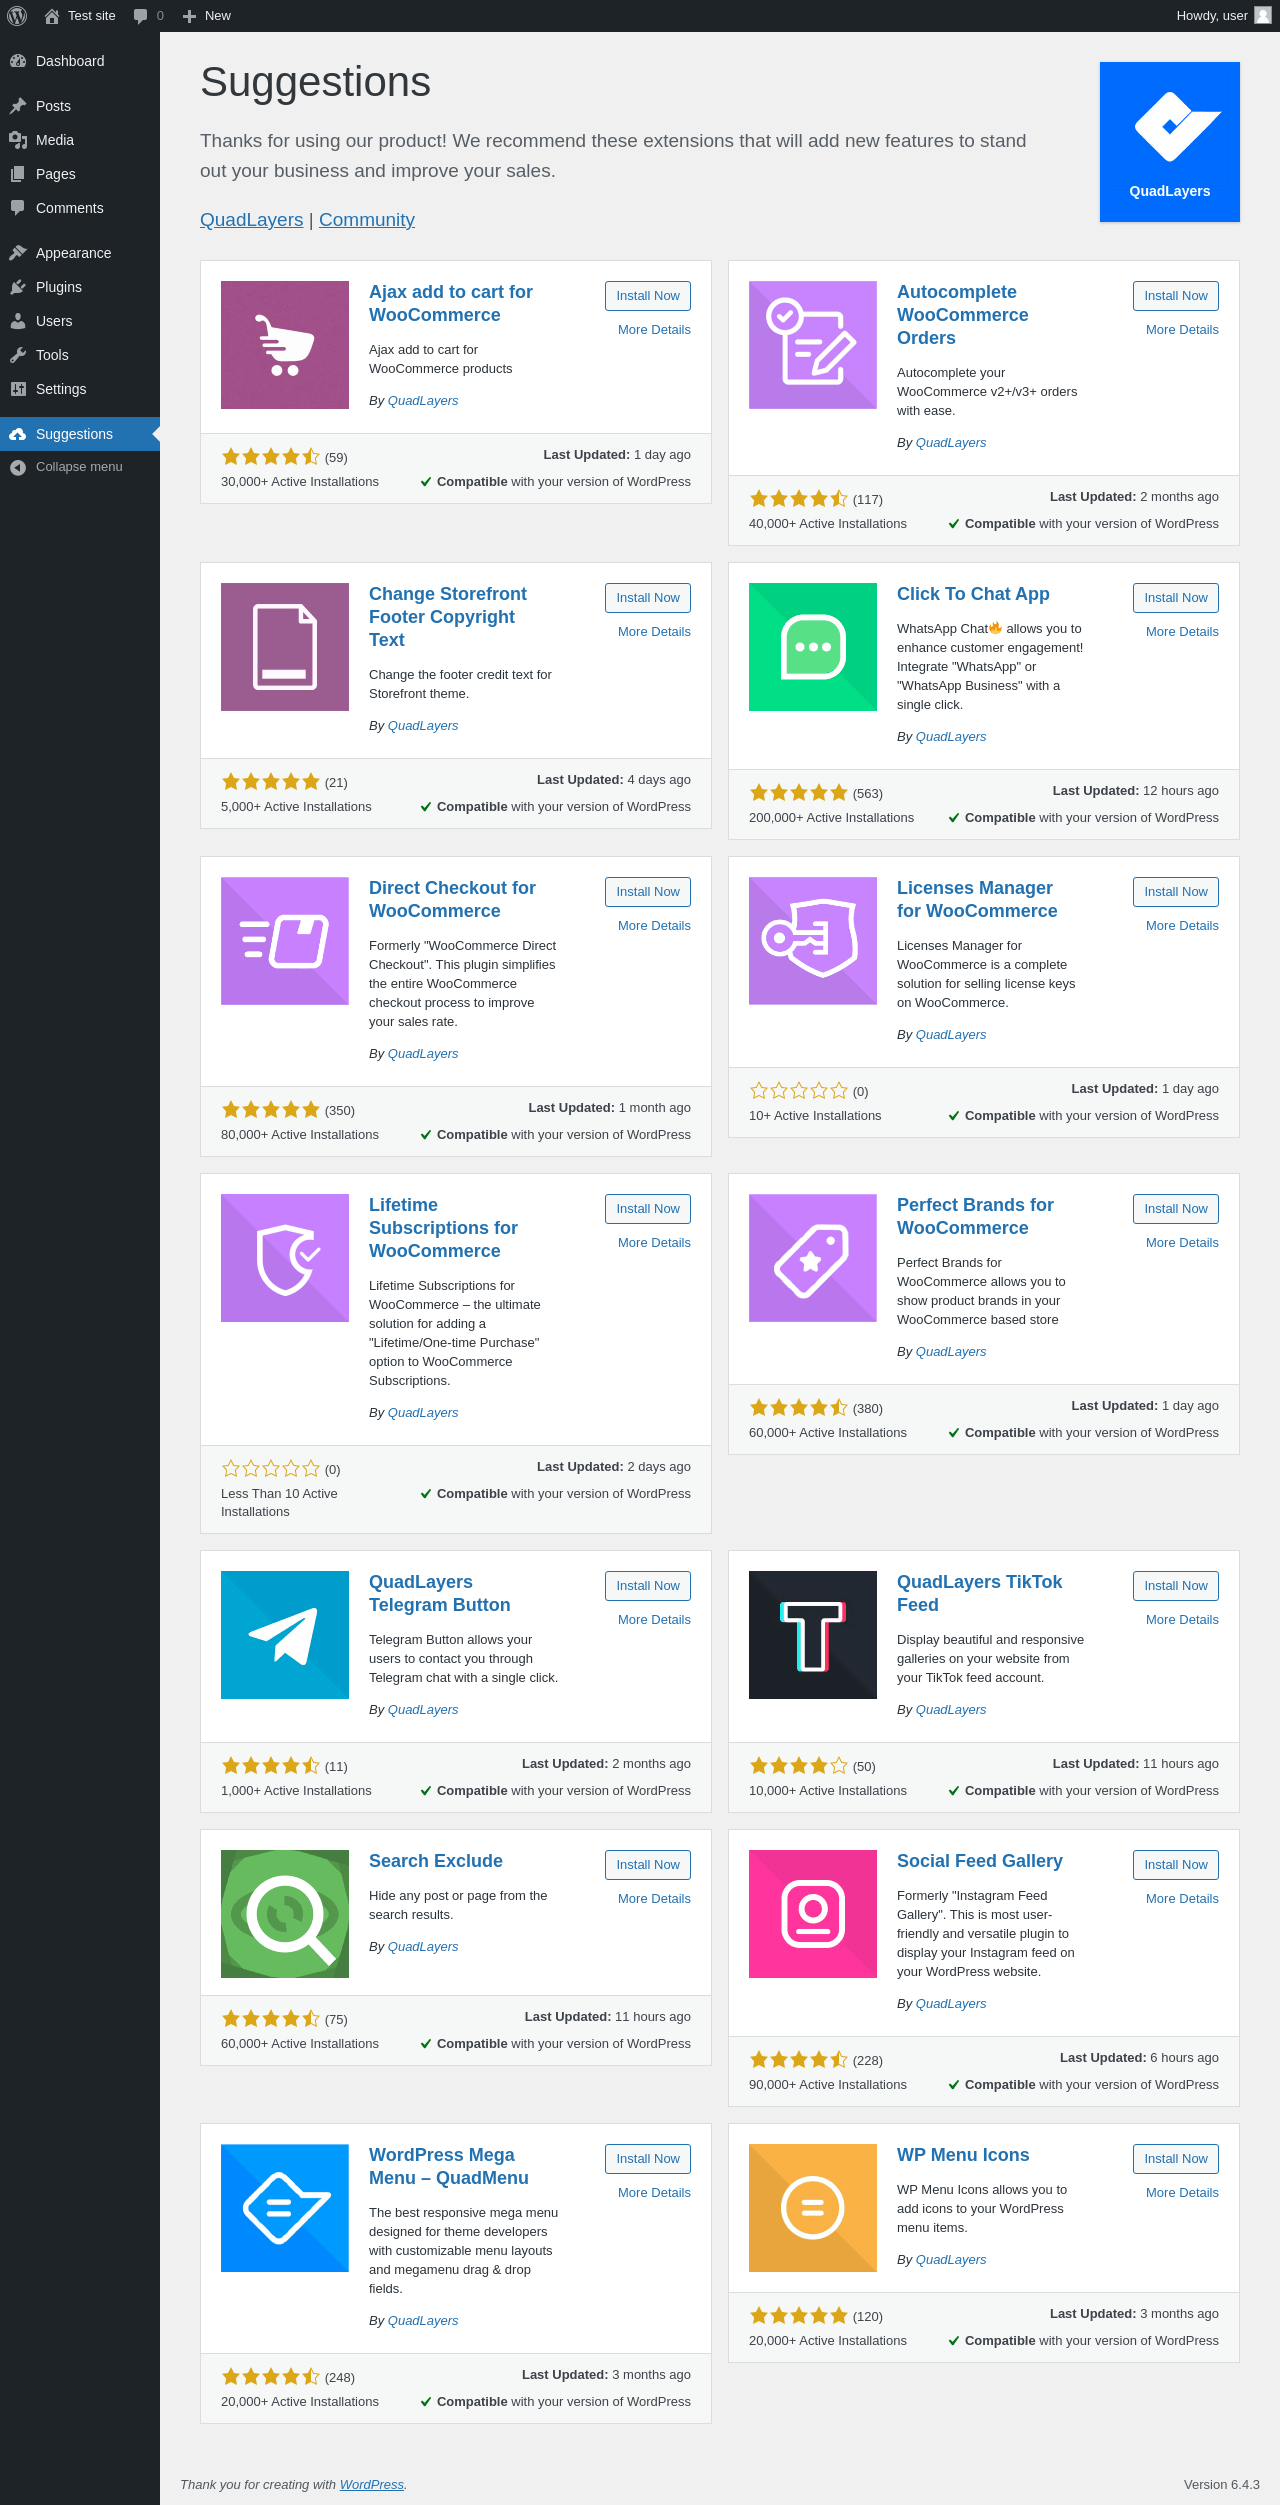
Task: Open the comments bubble in admin bar
Action: point(148,16)
